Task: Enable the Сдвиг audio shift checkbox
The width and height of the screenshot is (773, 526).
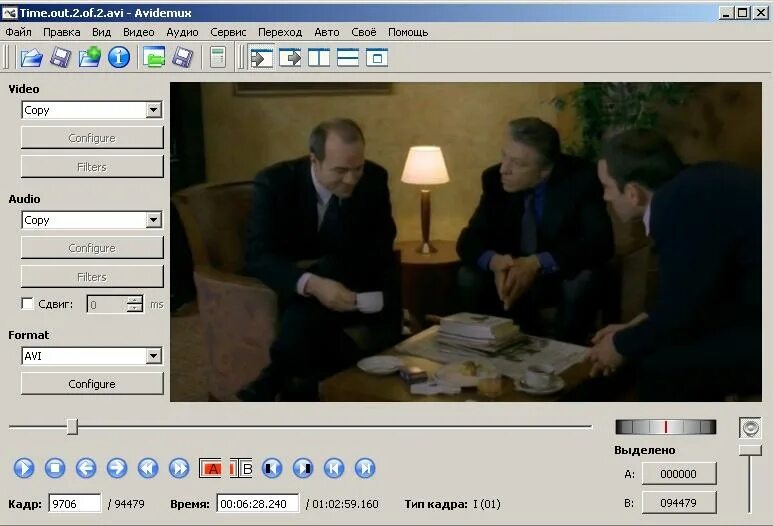Action: click(x=28, y=303)
